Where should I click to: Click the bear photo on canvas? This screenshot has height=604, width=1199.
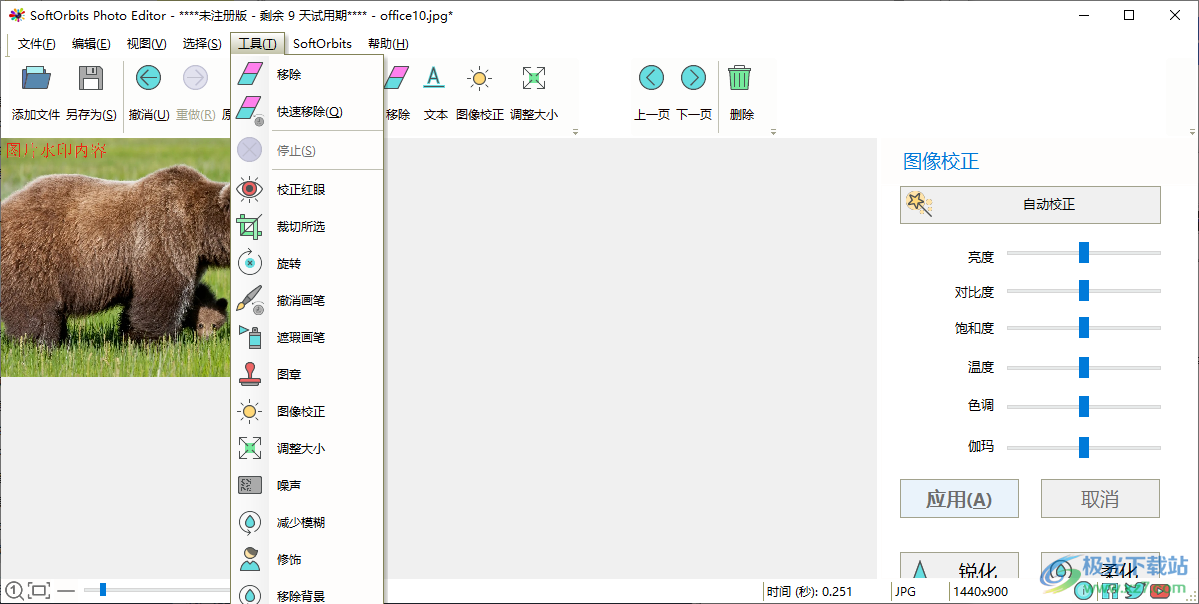pyautogui.click(x=115, y=258)
